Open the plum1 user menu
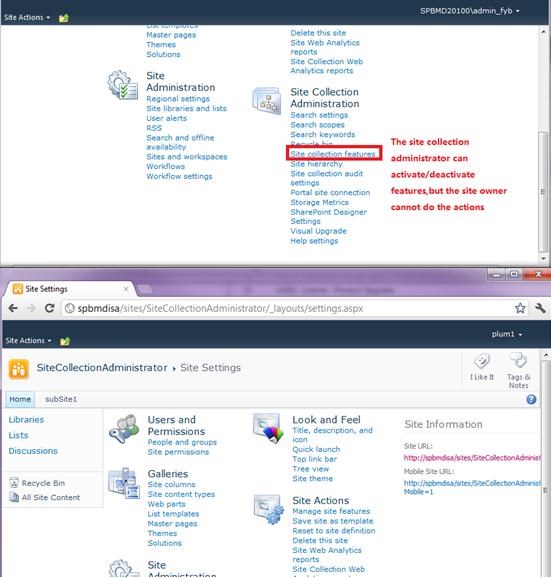The height and width of the screenshot is (578, 551). point(506,334)
